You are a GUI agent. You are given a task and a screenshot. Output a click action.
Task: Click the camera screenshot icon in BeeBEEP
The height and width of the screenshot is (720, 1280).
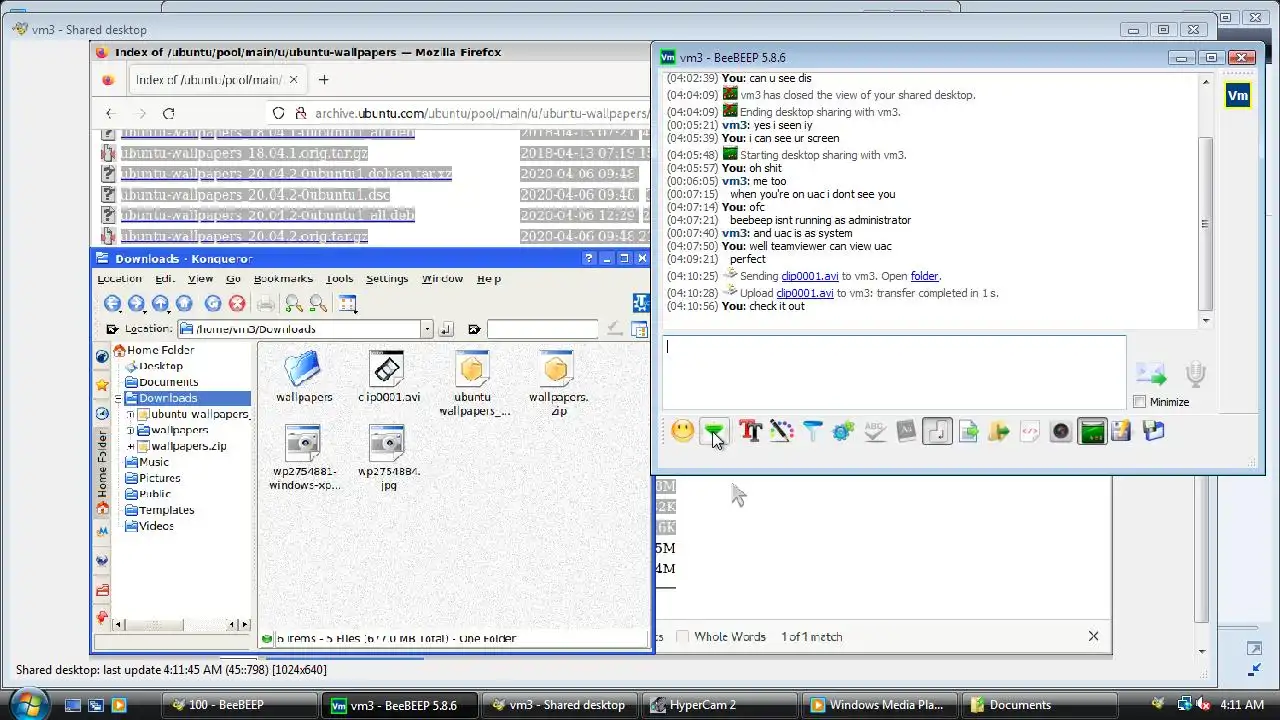click(x=1061, y=431)
